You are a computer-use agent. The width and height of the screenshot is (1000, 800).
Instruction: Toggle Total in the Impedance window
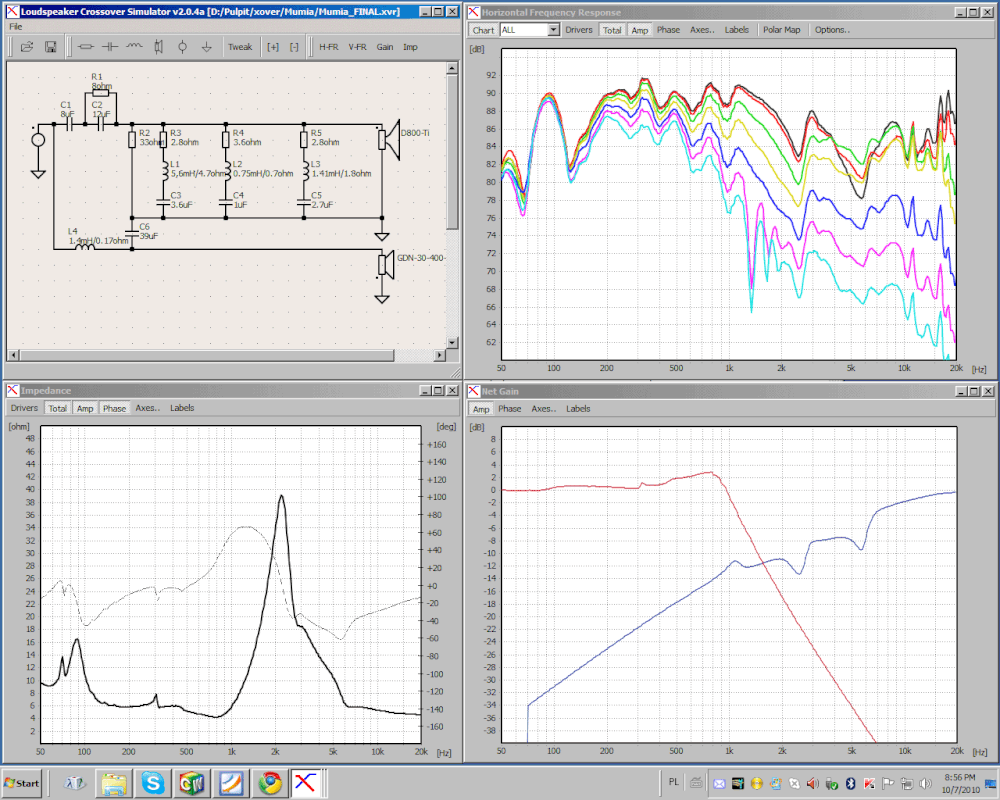[x=57, y=408]
